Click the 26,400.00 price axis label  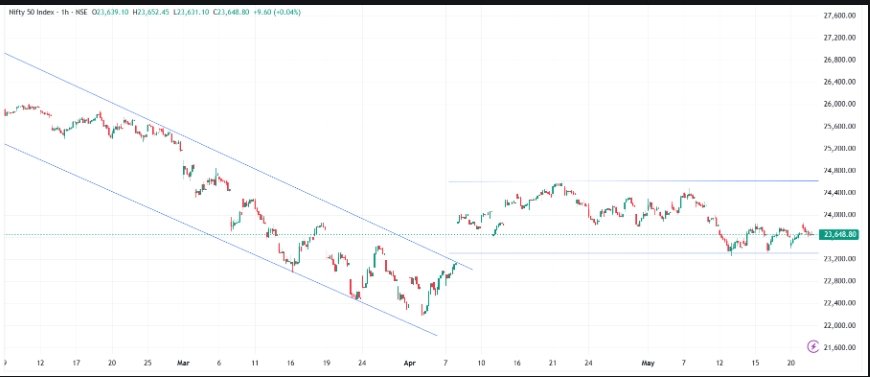[838, 82]
